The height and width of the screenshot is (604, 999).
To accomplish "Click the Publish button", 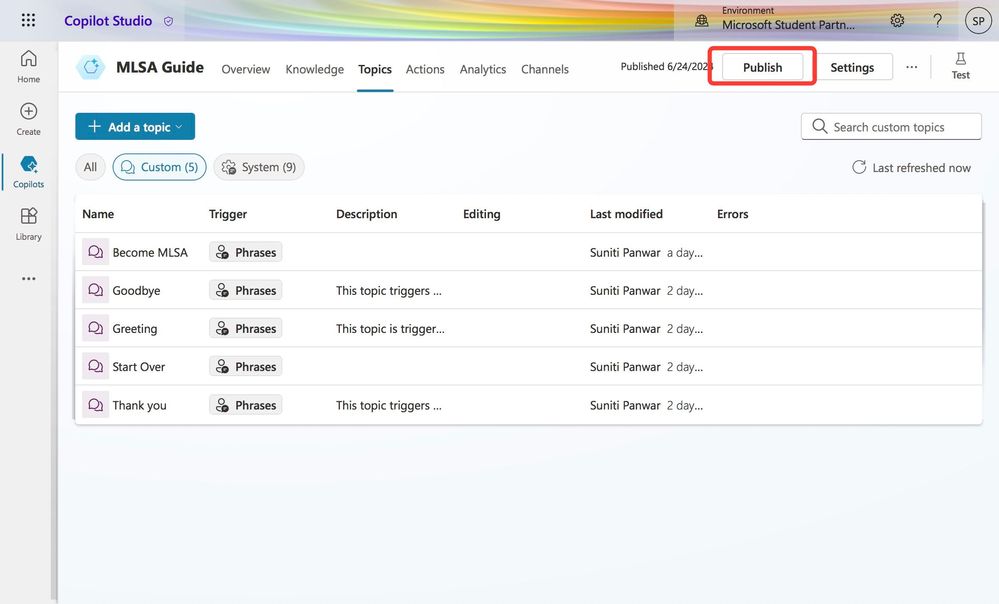I will coord(763,67).
